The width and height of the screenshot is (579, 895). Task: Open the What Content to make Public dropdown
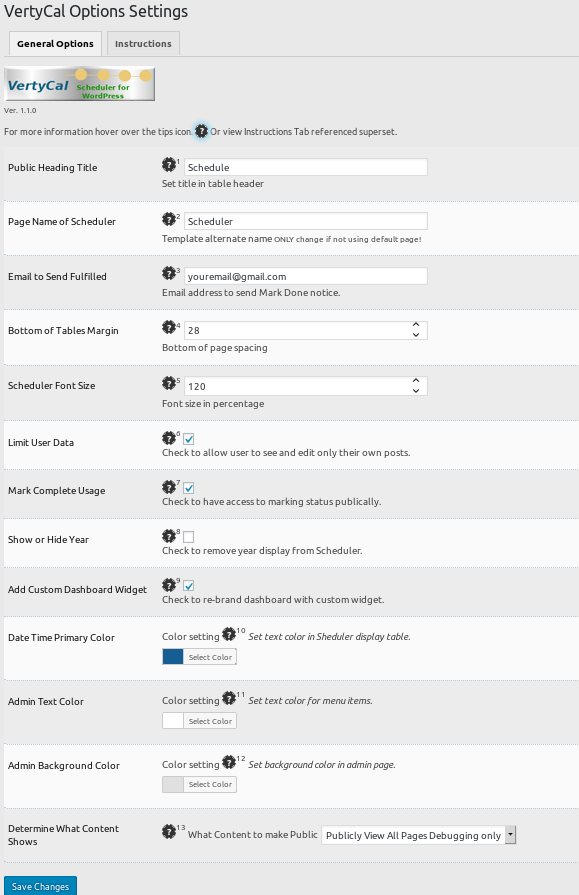(x=419, y=835)
